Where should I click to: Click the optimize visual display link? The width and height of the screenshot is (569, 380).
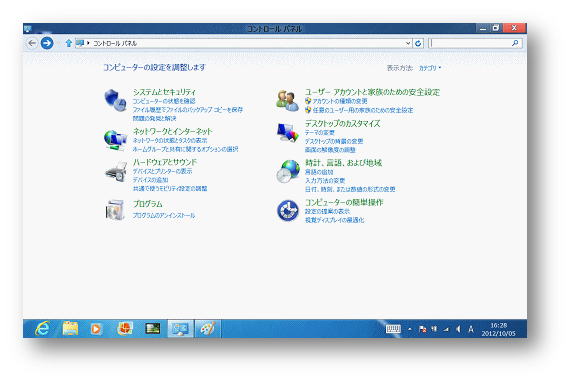pos(335,220)
